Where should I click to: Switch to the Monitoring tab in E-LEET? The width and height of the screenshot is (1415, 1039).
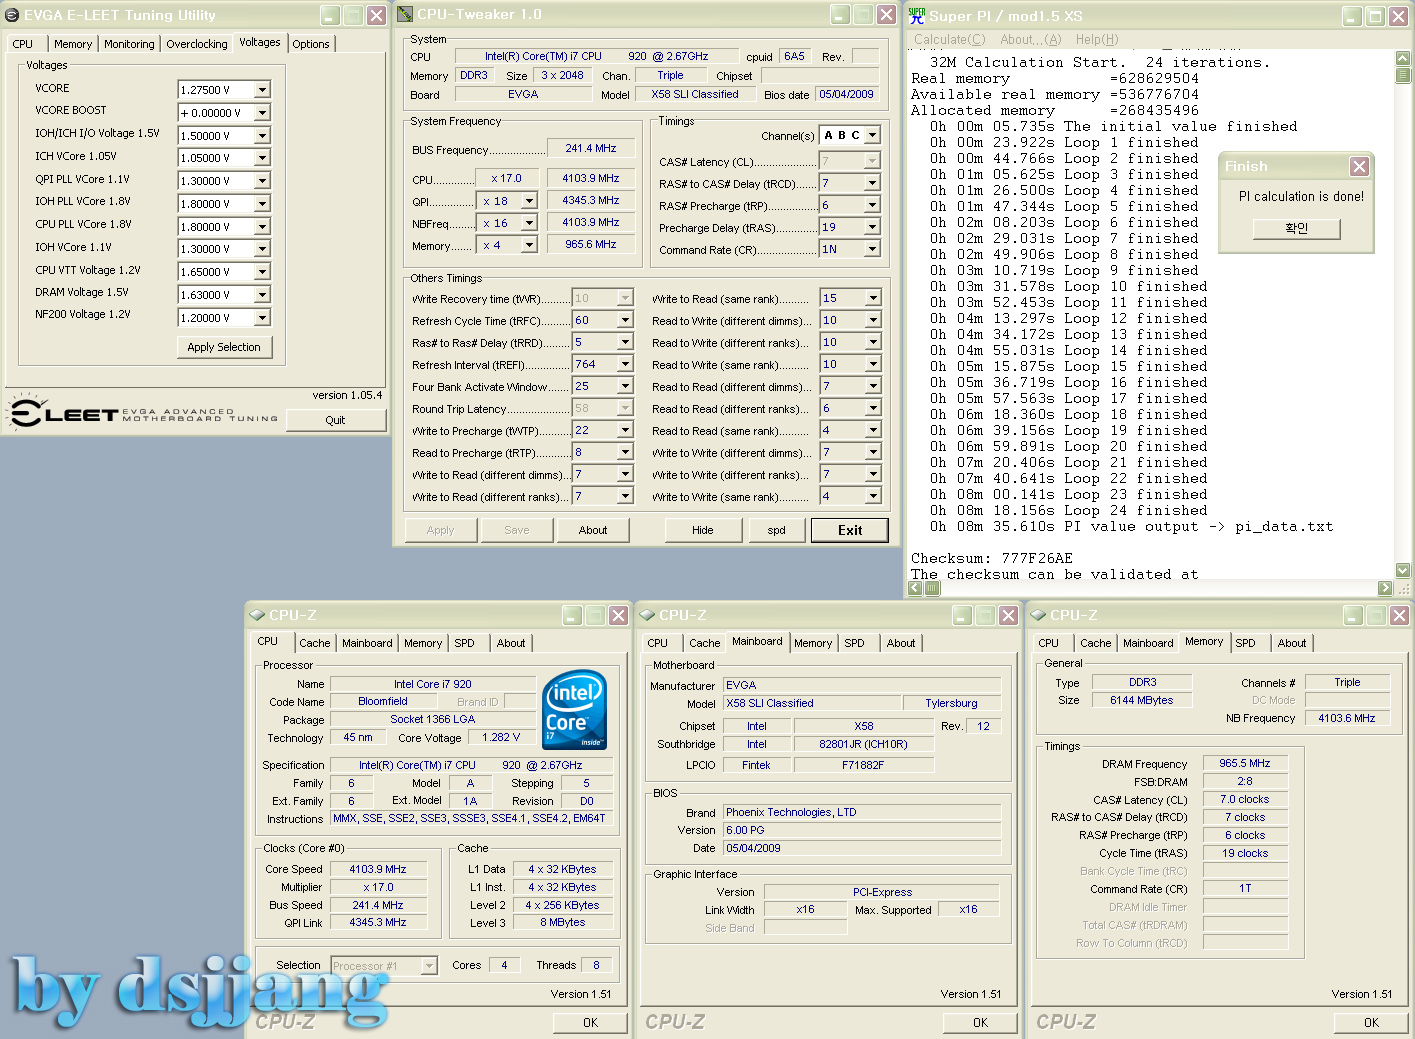click(129, 44)
